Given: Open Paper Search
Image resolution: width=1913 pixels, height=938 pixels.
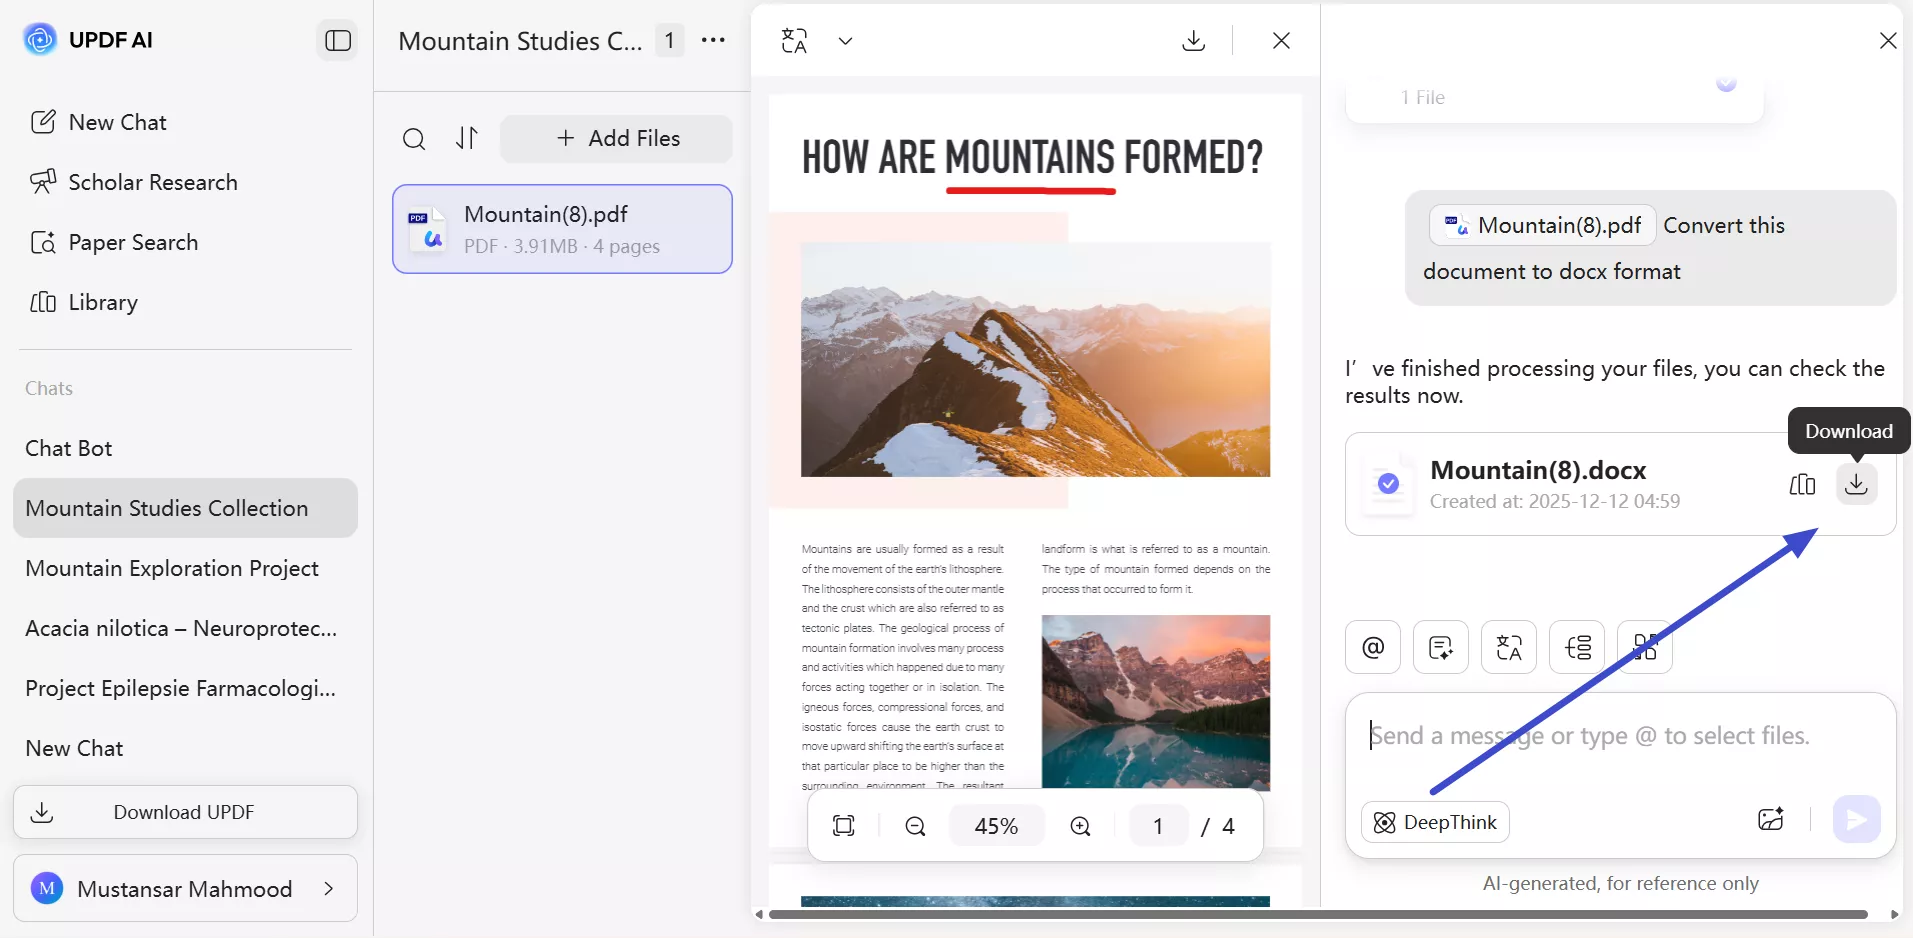Looking at the screenshot, I should click(114, 242).
